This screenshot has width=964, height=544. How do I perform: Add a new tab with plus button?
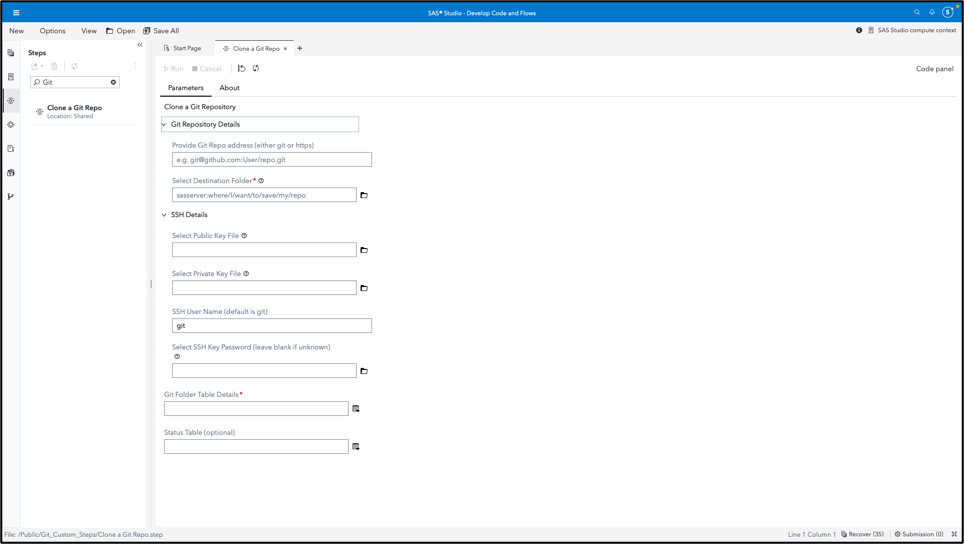300,49
